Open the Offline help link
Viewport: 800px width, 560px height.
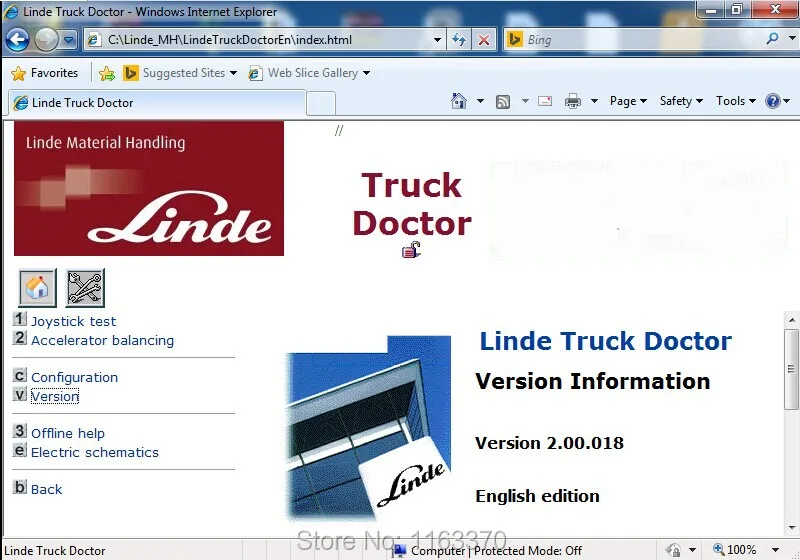[x=68, y=433]
